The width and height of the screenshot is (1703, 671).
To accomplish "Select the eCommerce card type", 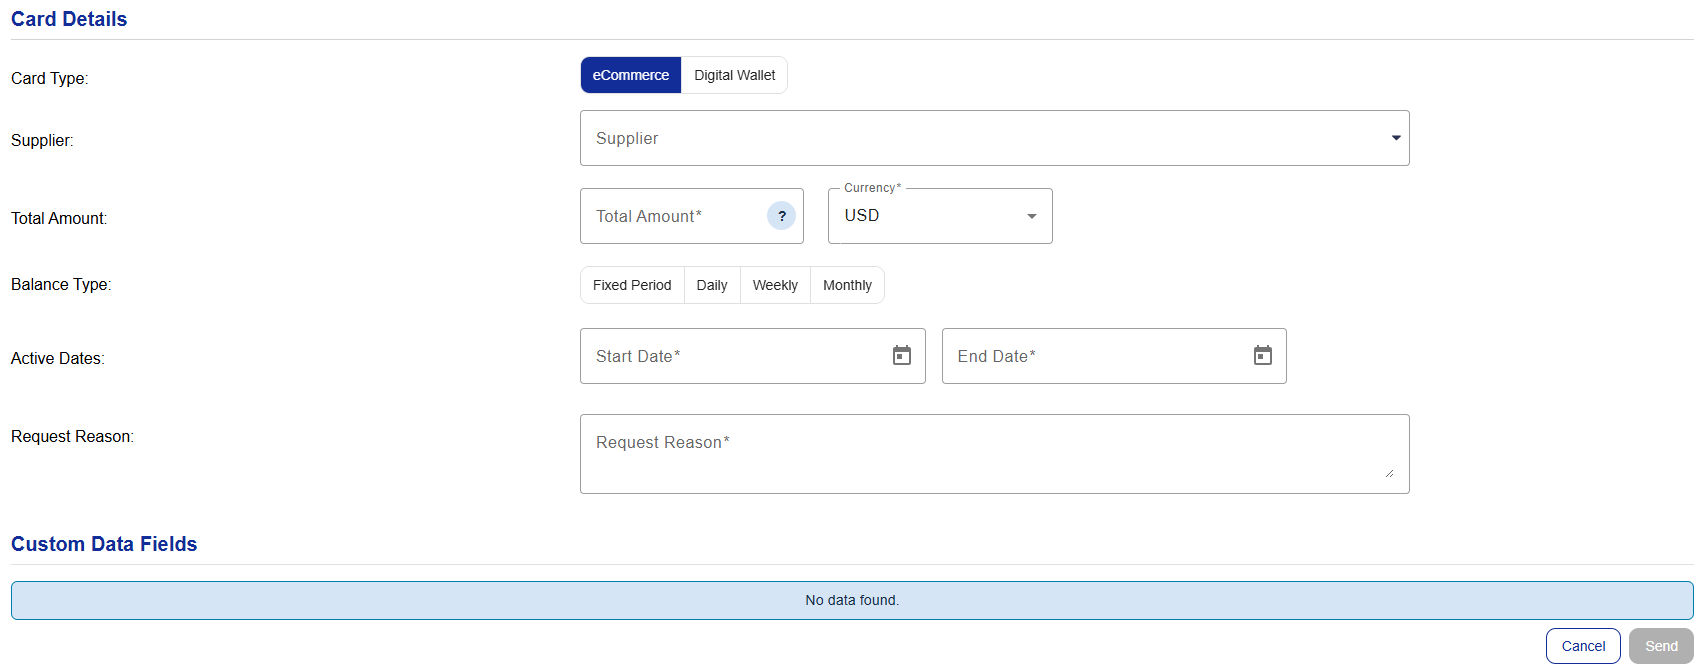I will point(631,75).
